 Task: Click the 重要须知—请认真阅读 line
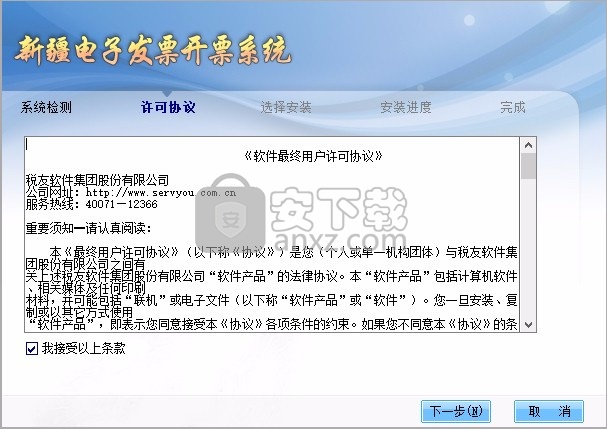point(88,228)
